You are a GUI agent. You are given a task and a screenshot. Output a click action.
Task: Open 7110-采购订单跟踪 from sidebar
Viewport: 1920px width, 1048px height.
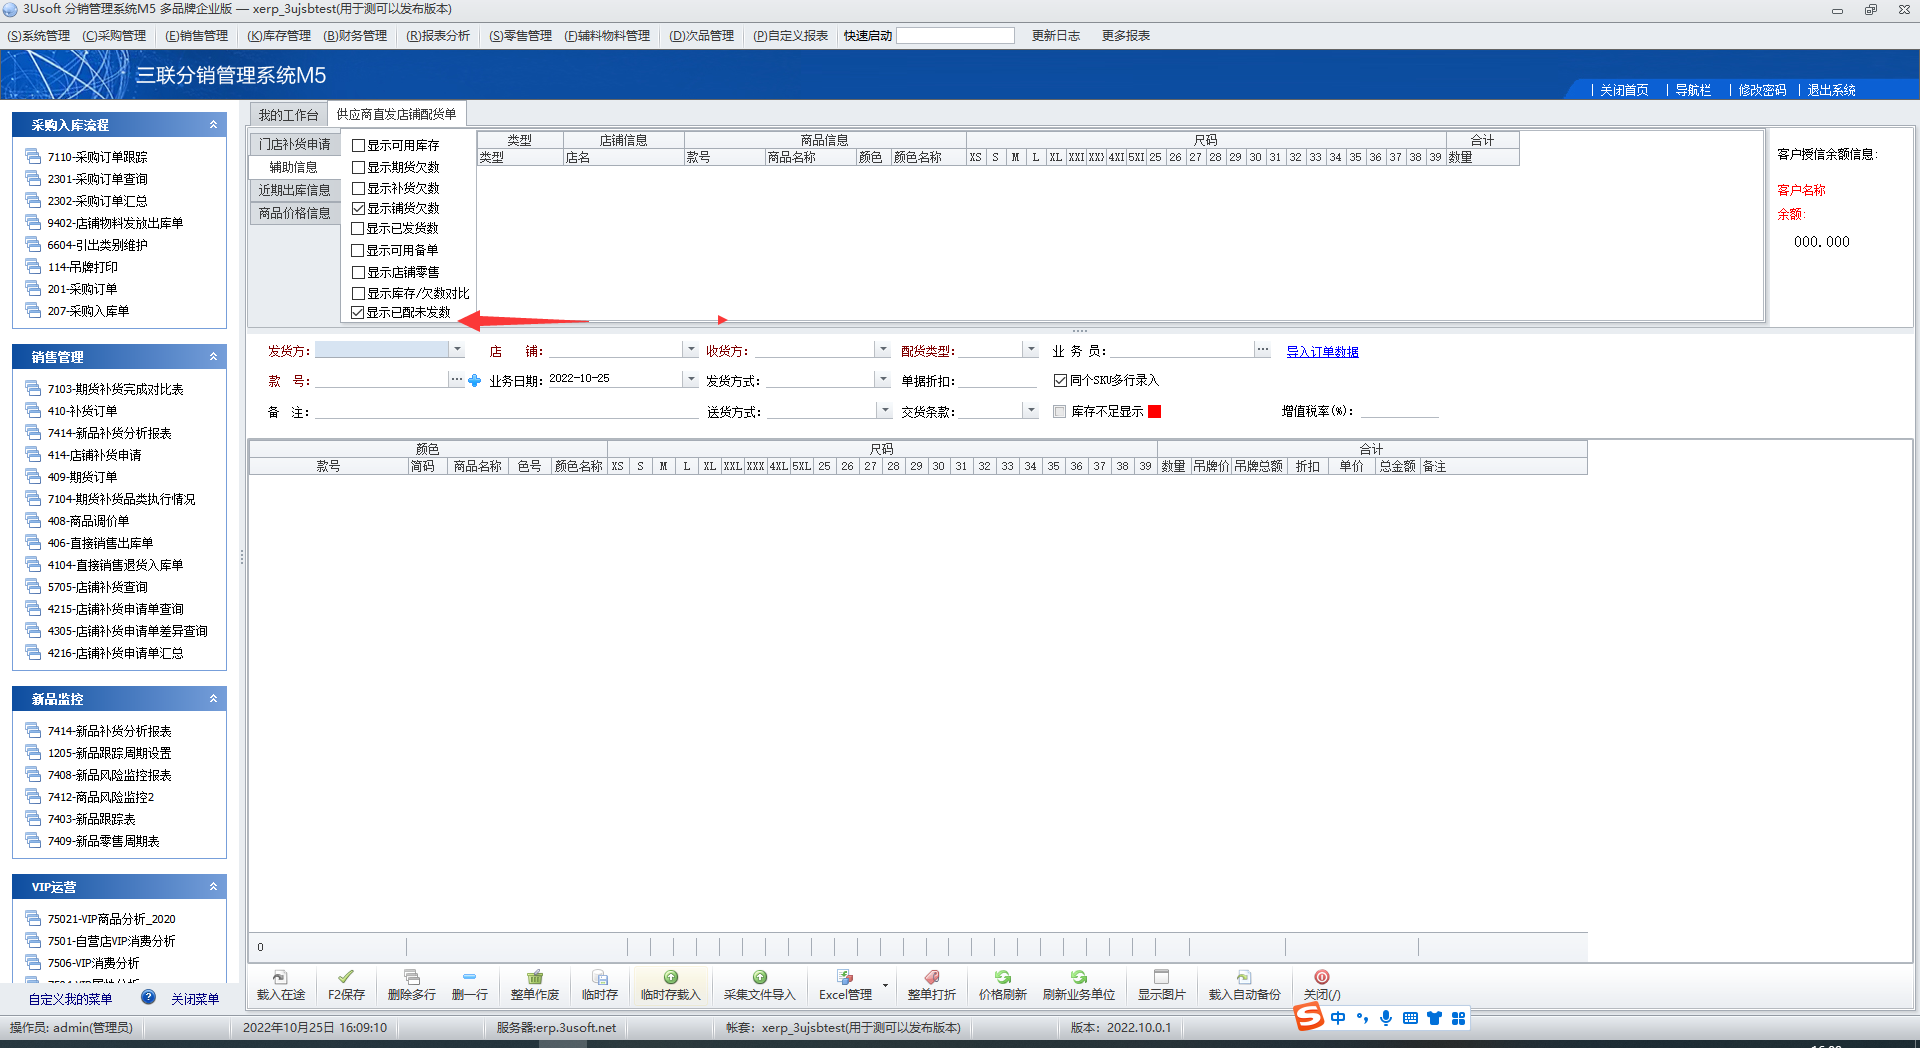click(97, 157)
